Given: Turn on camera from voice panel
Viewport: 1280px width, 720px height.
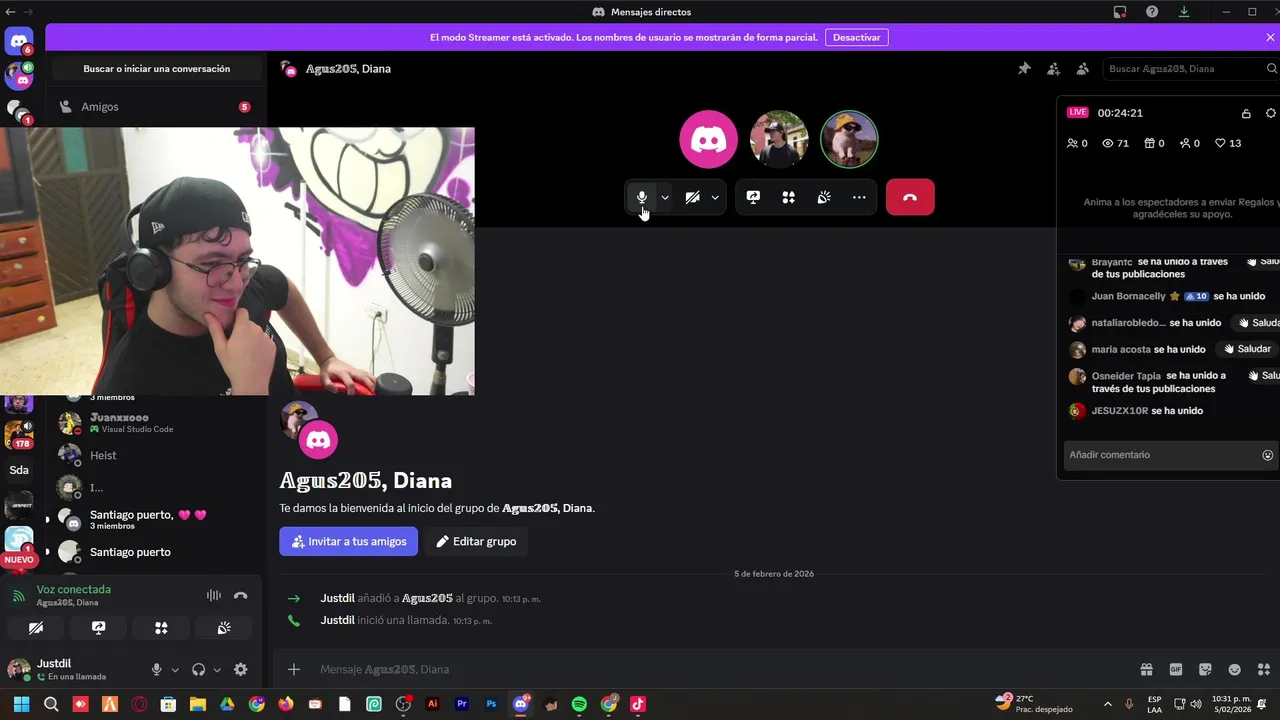Looking at the screenshot, I should pos(36,628).
